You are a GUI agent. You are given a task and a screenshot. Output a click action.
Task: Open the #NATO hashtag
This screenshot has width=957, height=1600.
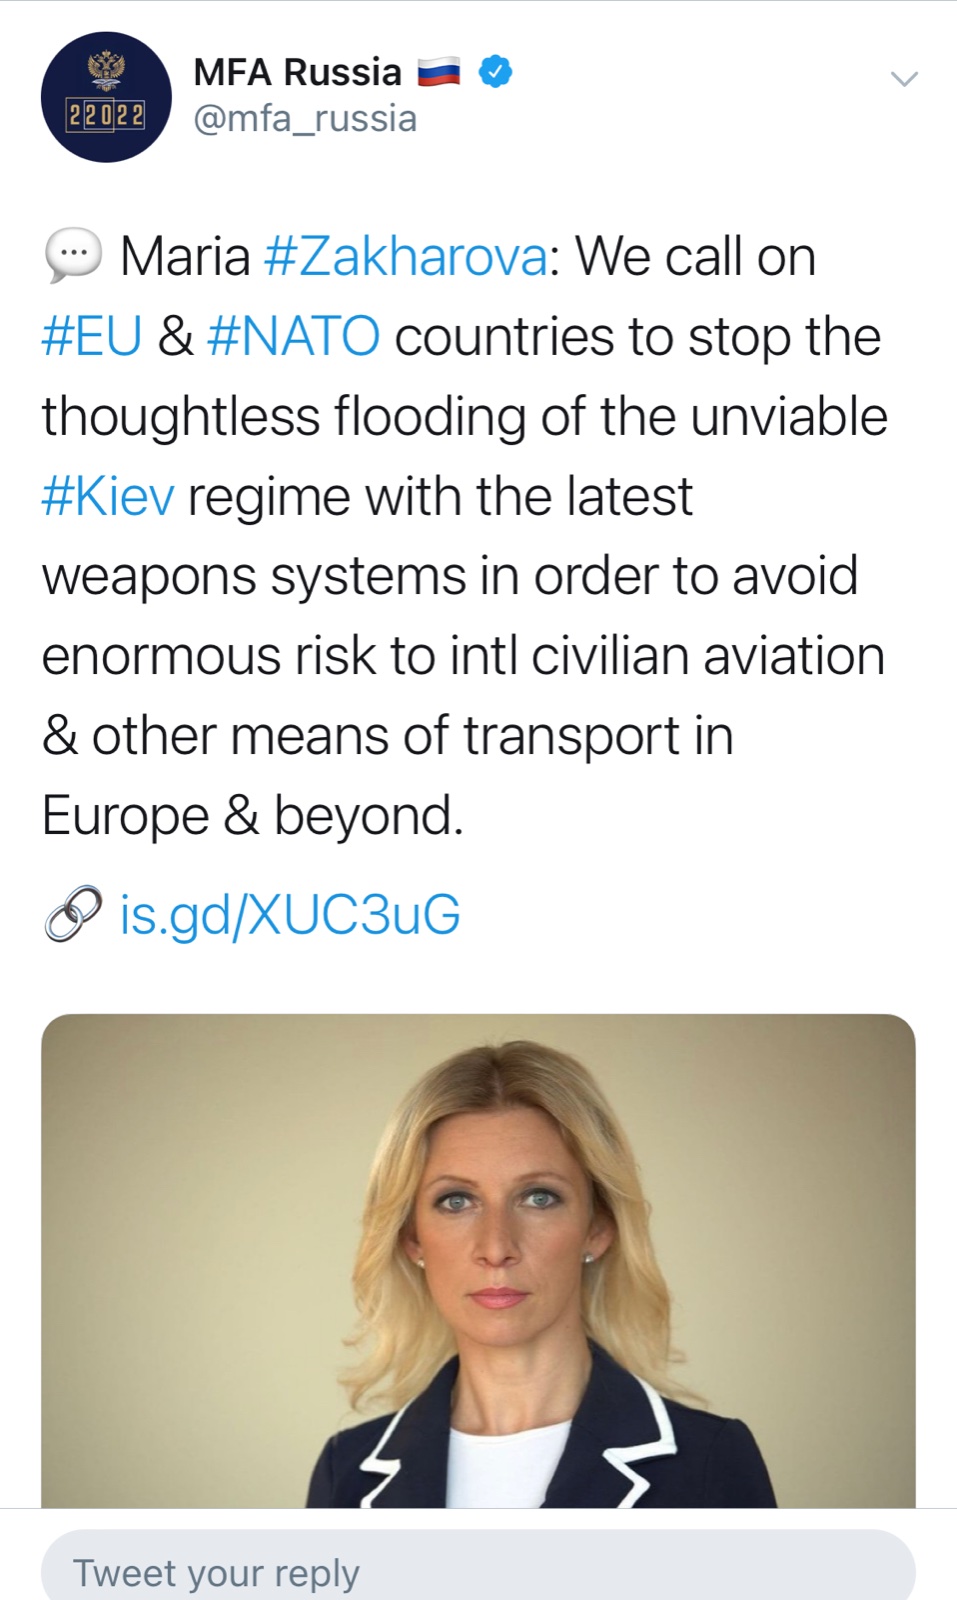click(293, 337)
